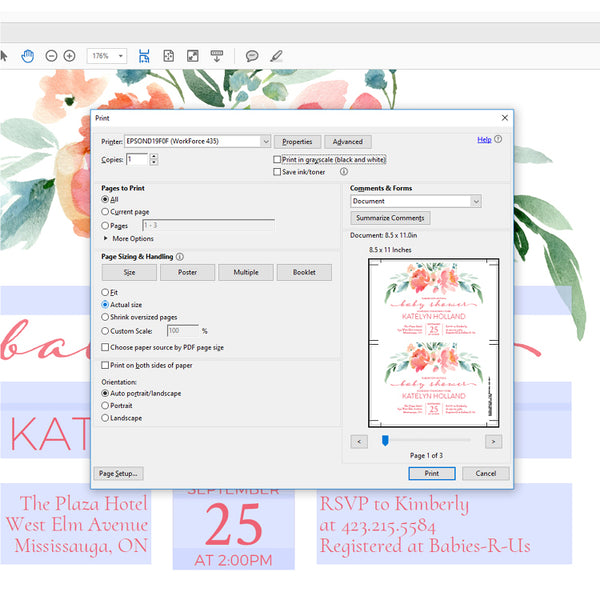Switch to the Booklet sizing option
The height and width of the screenshot is (600, 600).
304,272
